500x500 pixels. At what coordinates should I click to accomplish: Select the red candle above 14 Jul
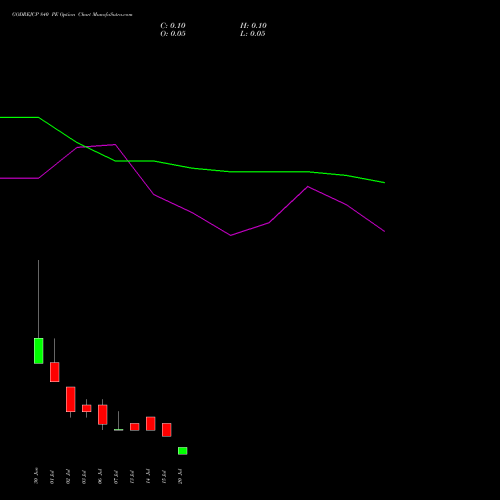click(151, 423)
